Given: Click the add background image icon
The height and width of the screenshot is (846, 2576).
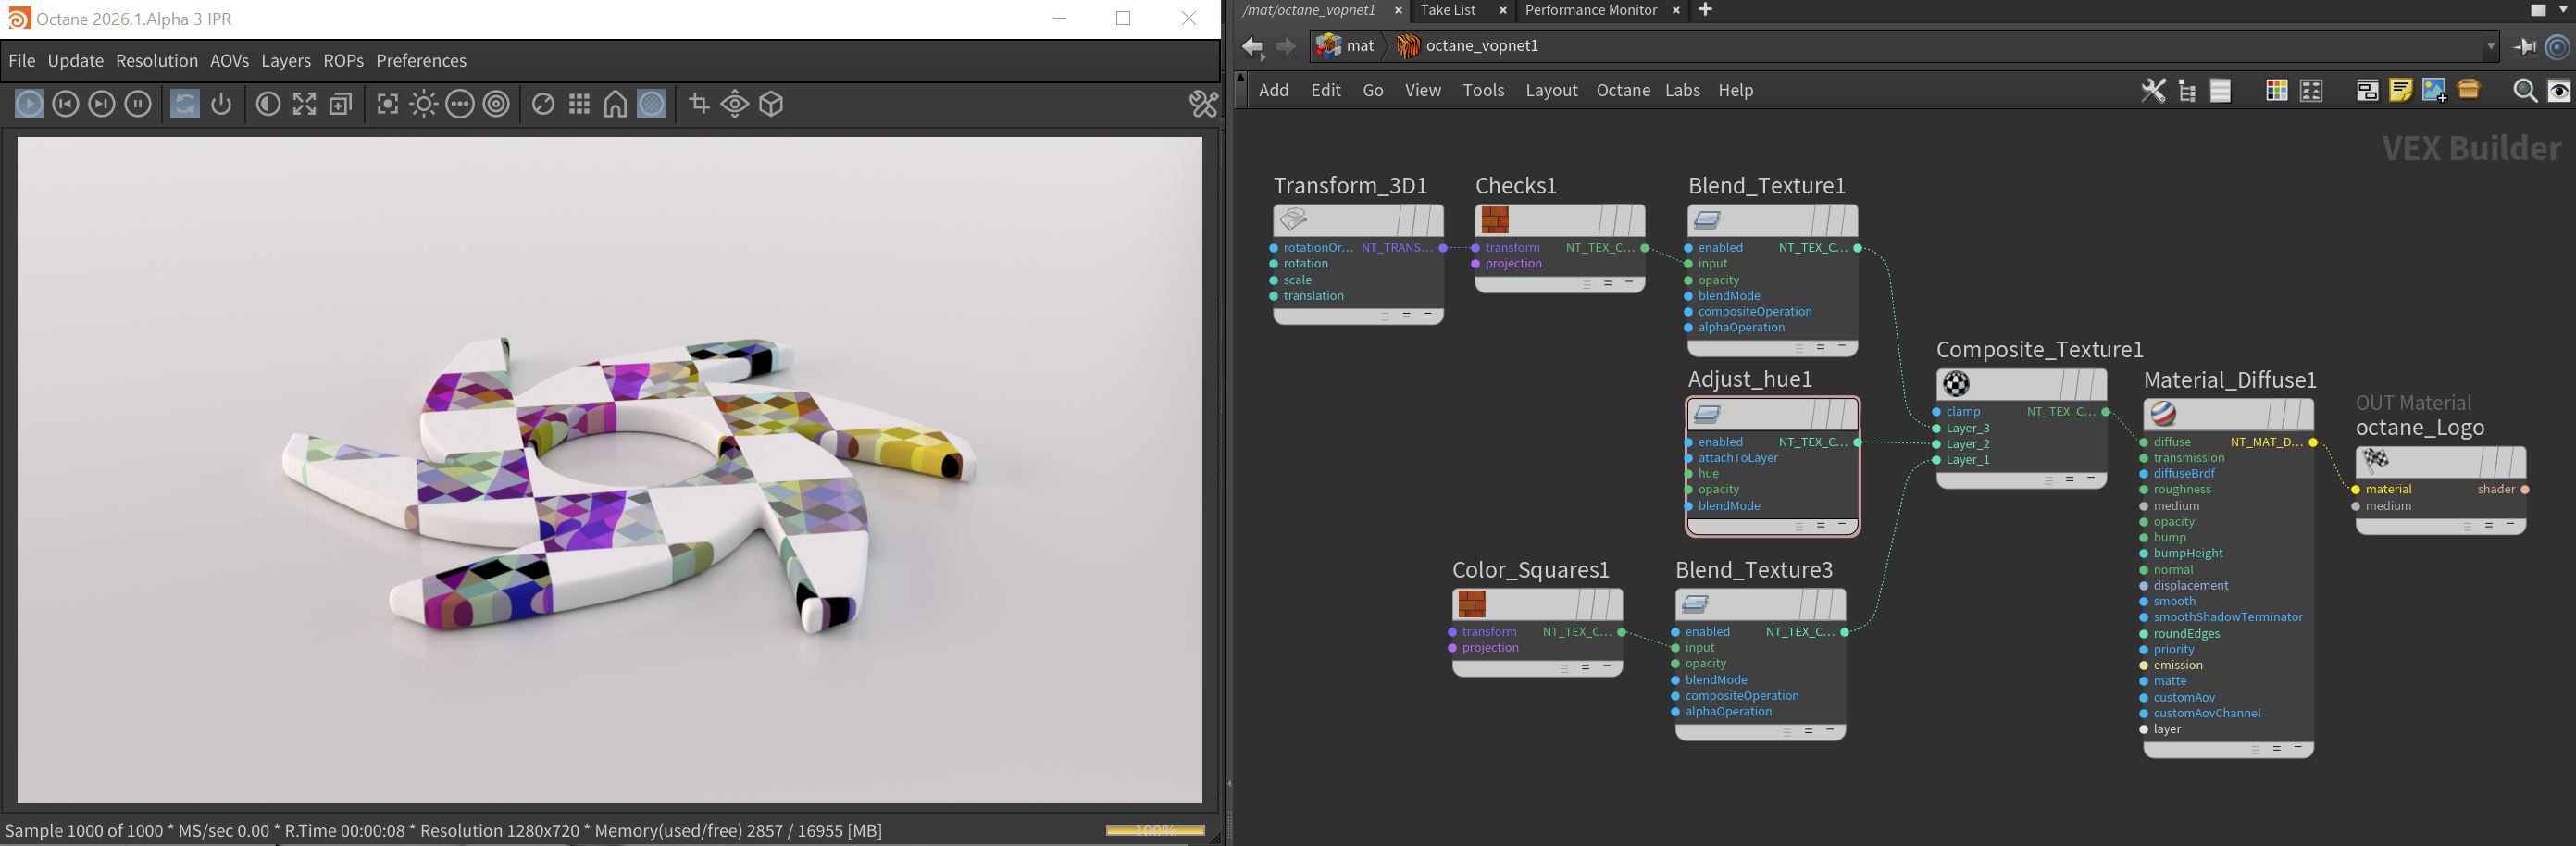Looking at the screenshot, I should (2434, 91).
